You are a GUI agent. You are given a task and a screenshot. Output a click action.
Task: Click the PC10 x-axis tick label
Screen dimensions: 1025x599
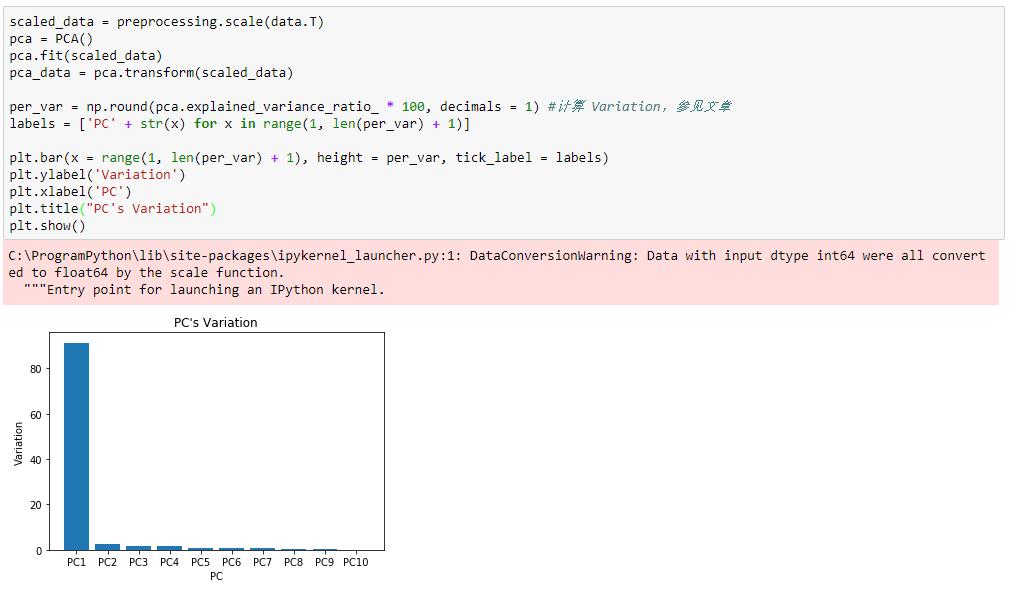[355, 562]
